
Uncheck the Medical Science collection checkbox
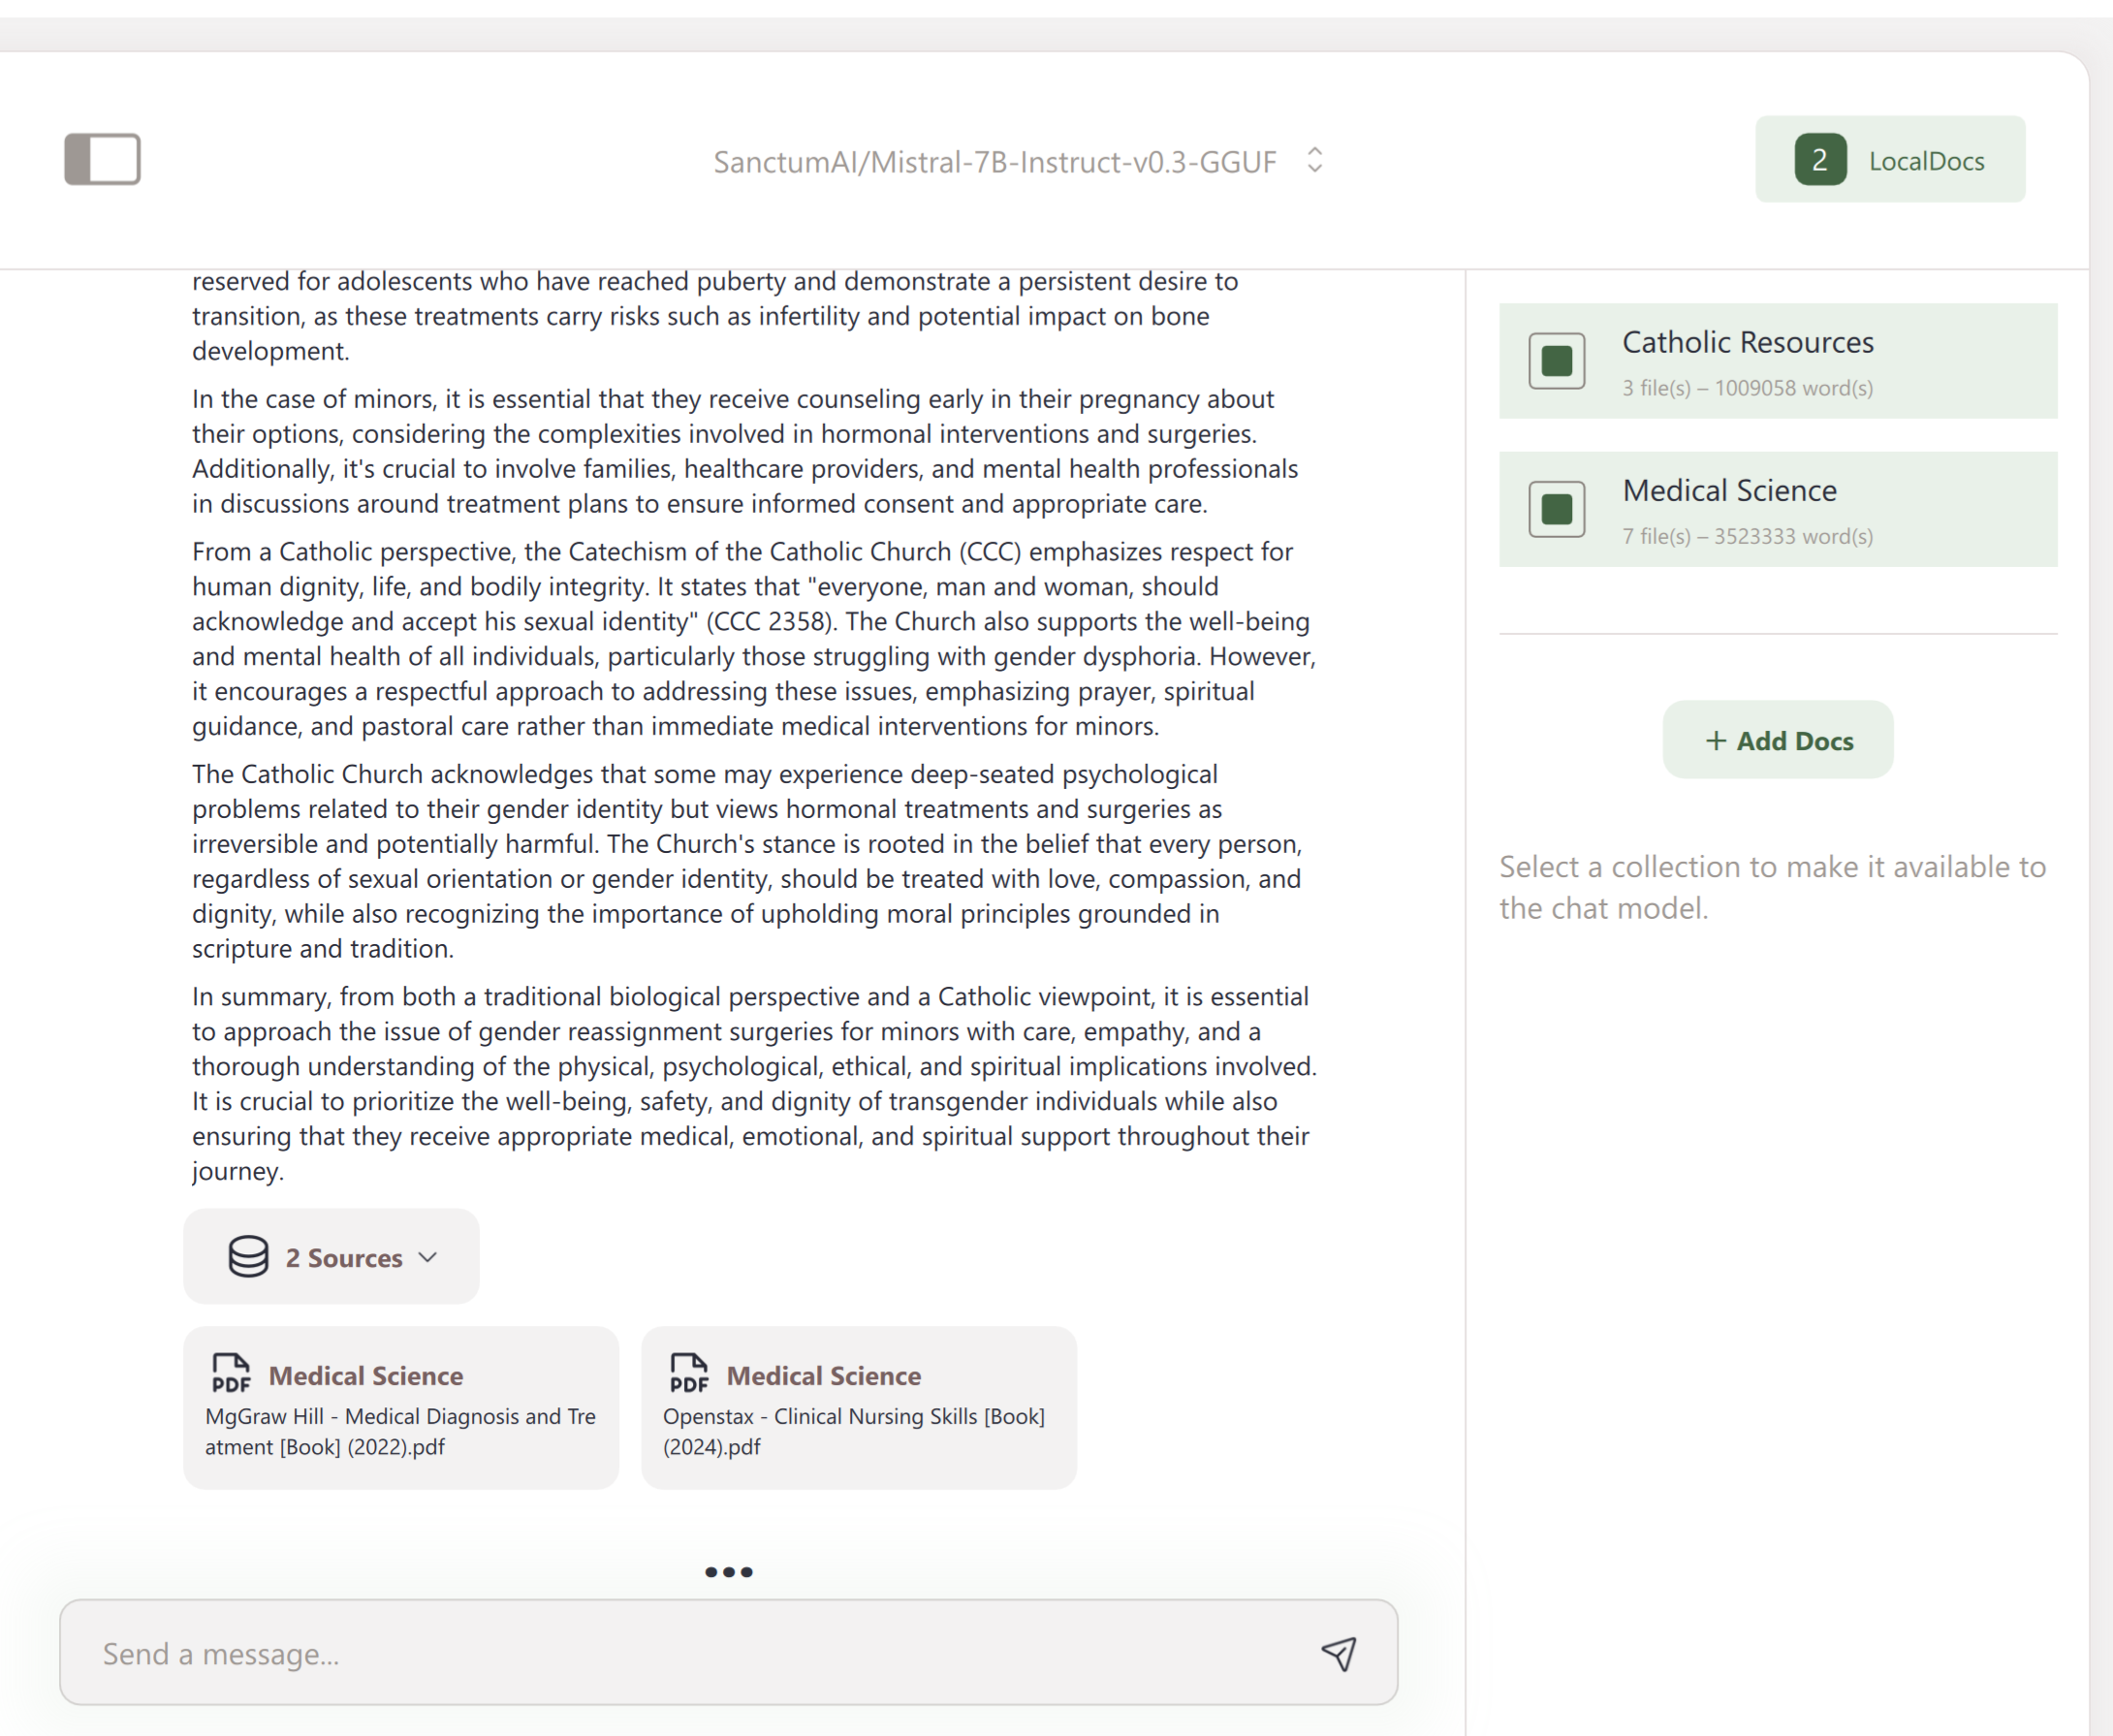[x=1556, y=509]
